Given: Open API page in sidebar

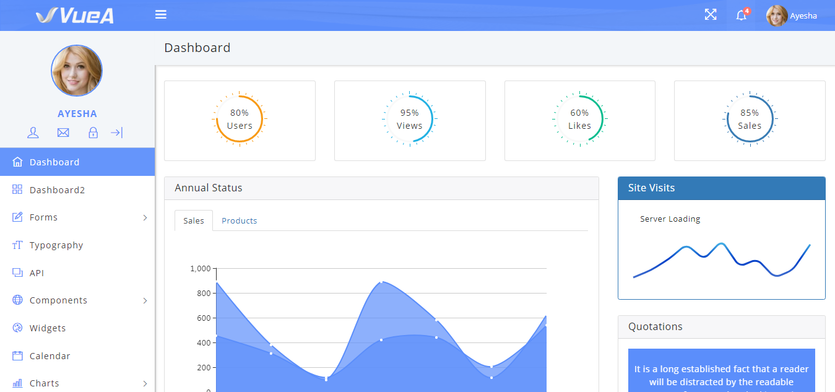Looking at the screenshot, I should coord(77,273).
